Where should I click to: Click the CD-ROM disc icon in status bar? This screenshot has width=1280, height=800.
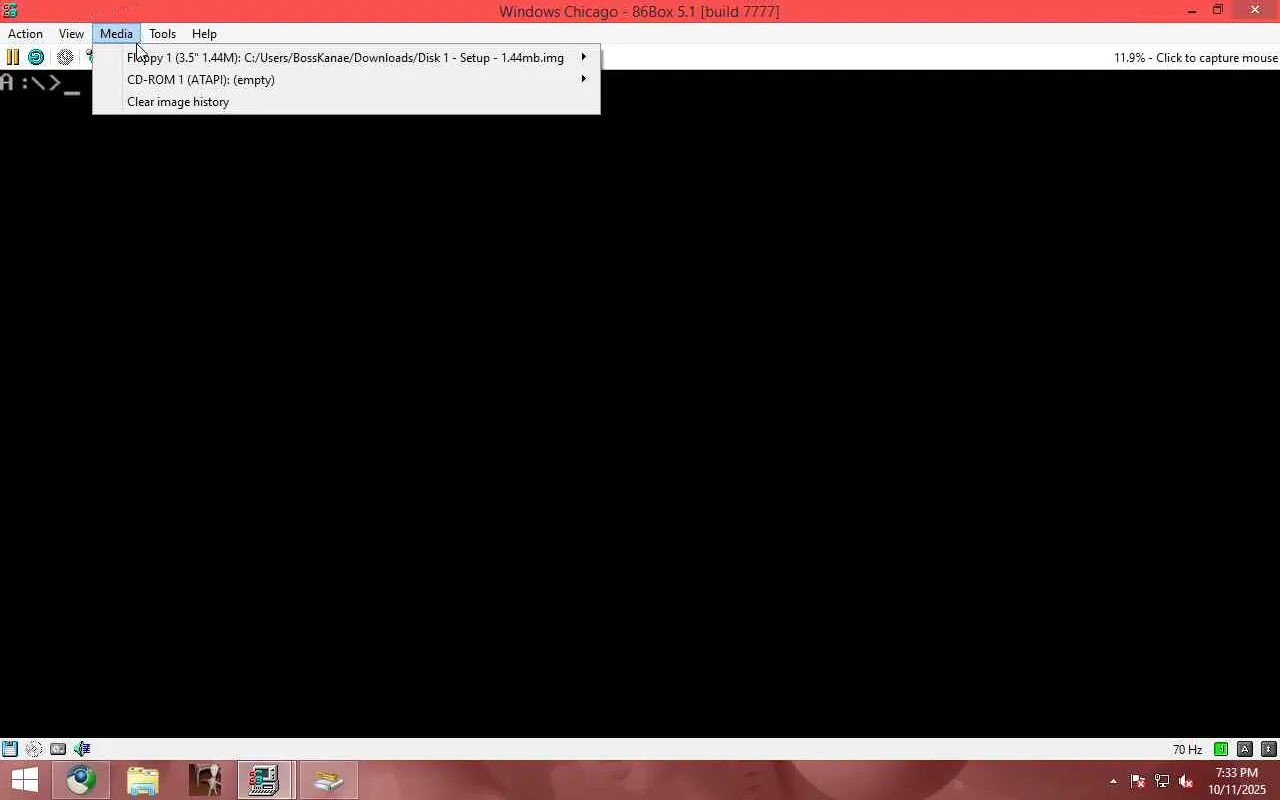[34, 749]
